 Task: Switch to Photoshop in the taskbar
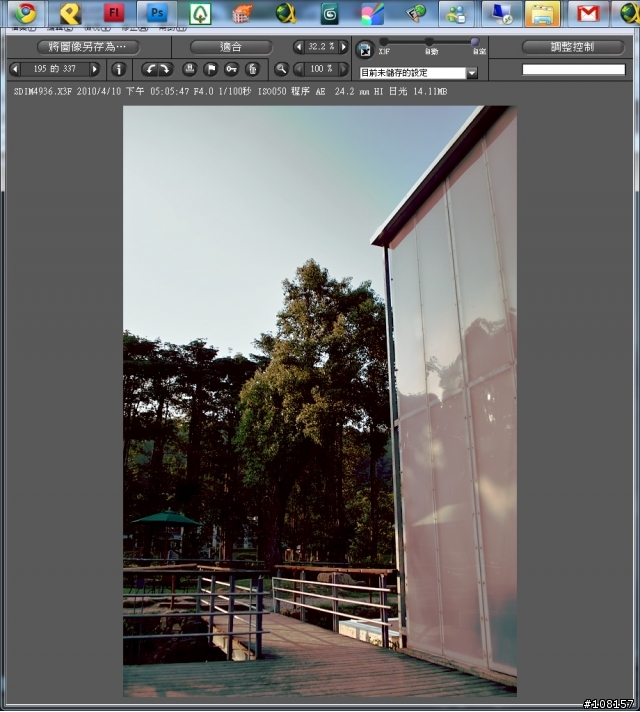click(157, 13)
